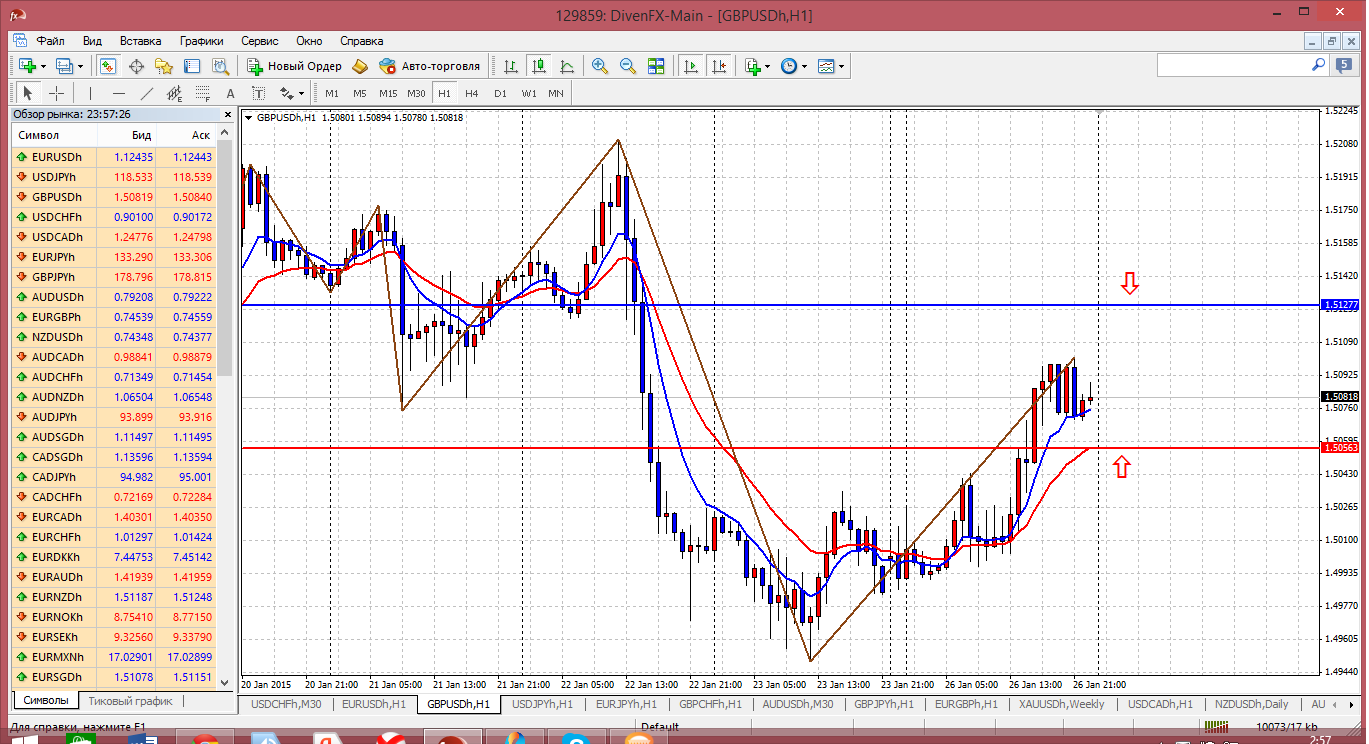Switch chart to bar chart mode

511,66
